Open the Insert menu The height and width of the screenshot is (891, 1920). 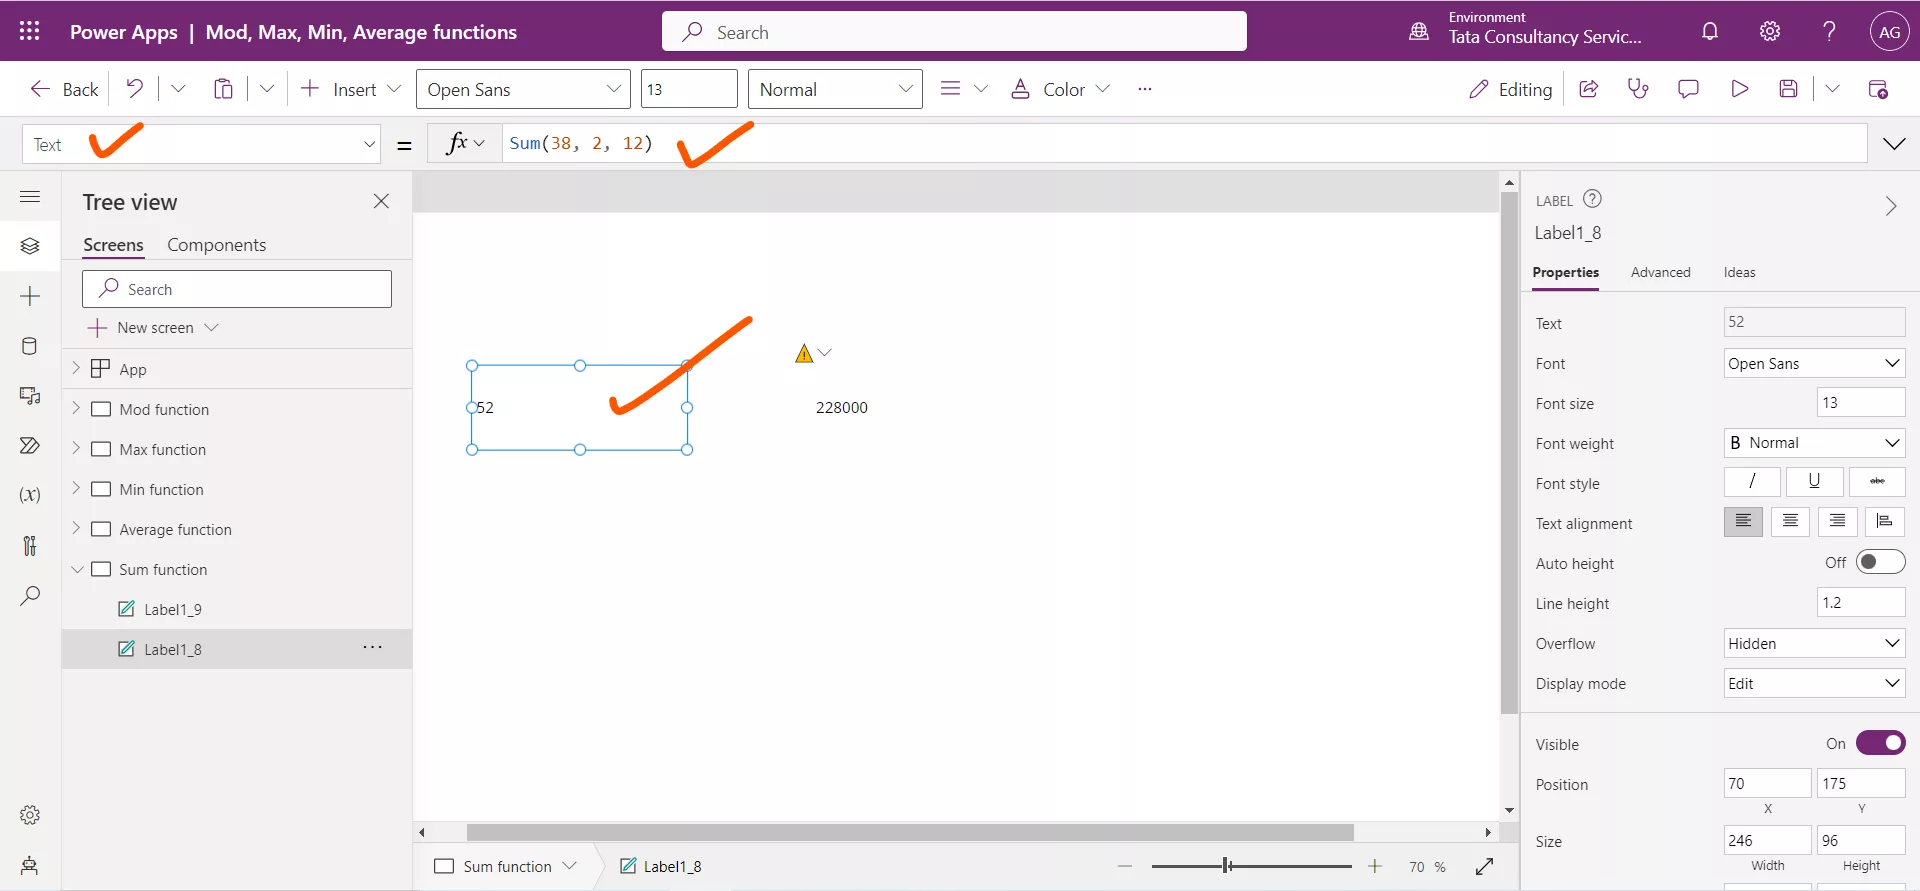click(350, 89)
